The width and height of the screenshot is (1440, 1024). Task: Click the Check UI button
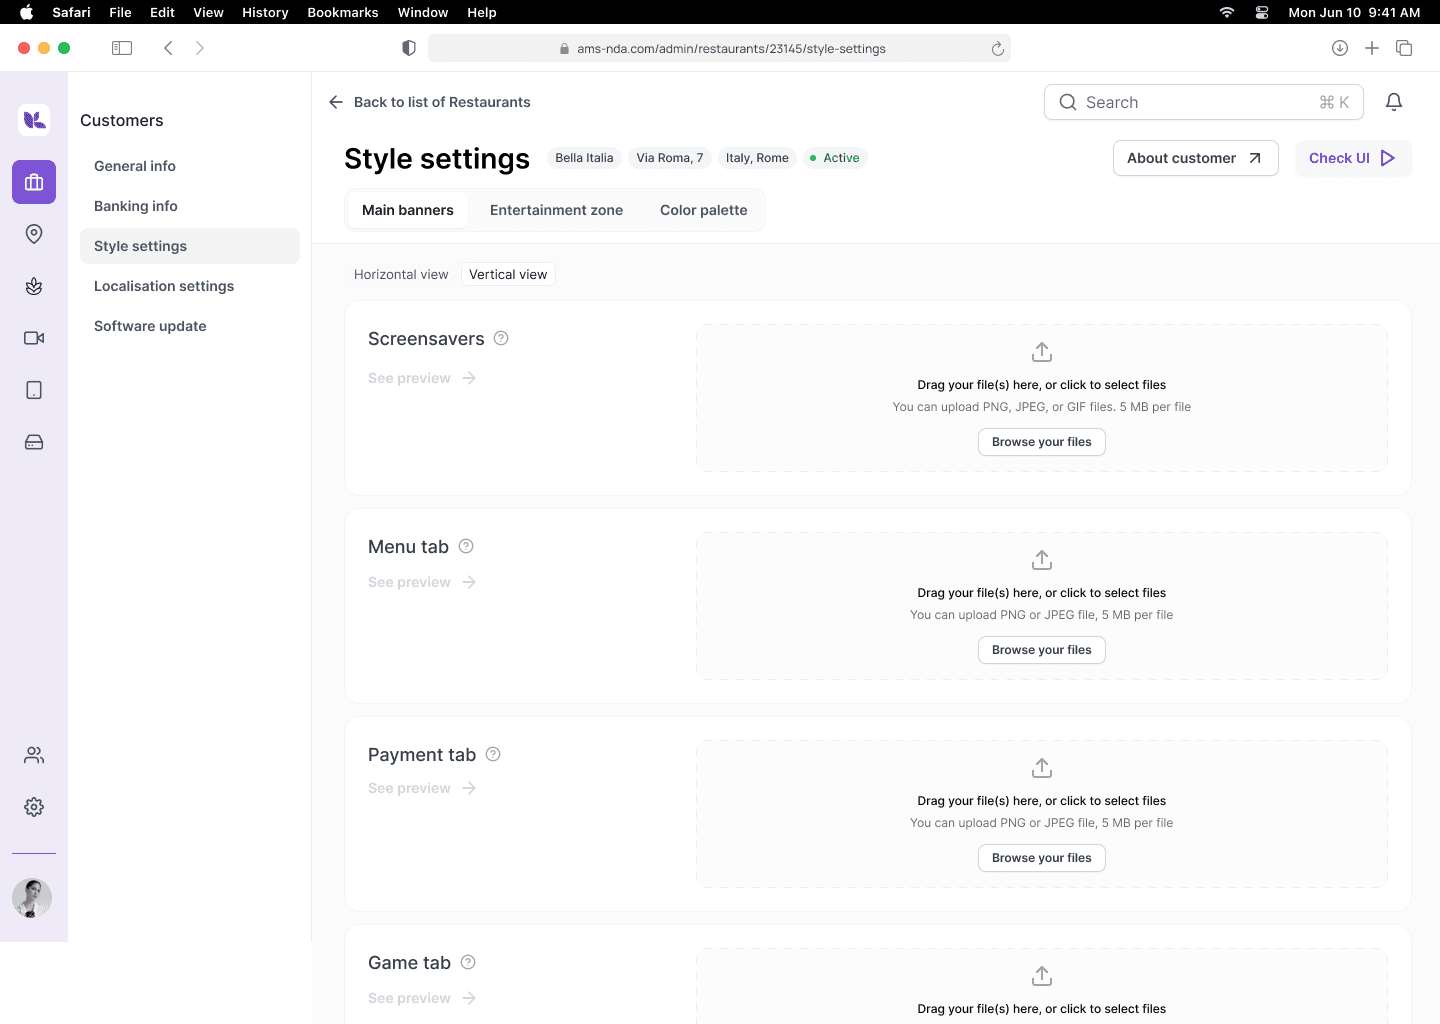[1353, 158]
